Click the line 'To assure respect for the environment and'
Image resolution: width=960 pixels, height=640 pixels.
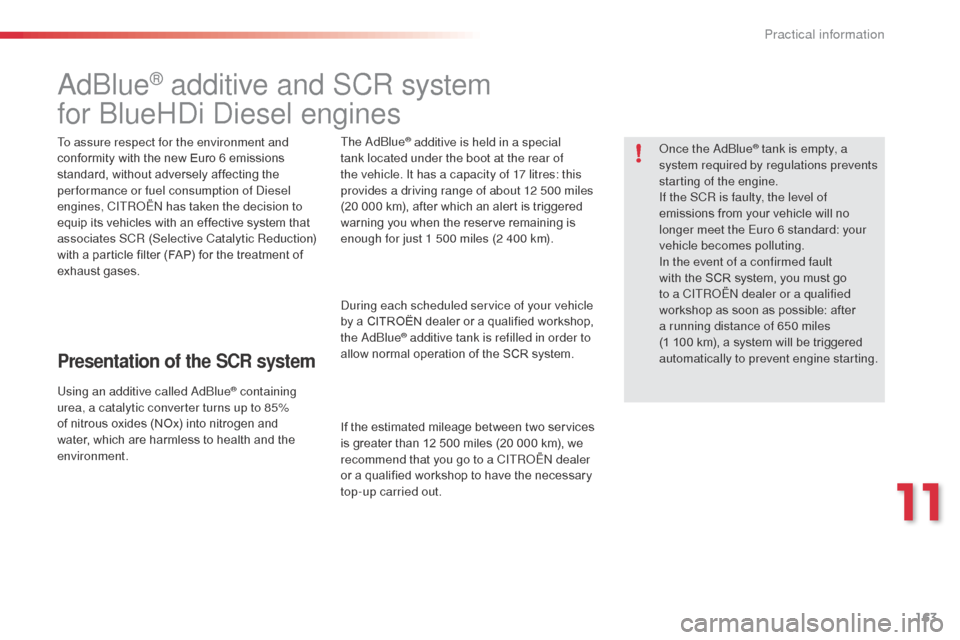click(x=173, y=142)
